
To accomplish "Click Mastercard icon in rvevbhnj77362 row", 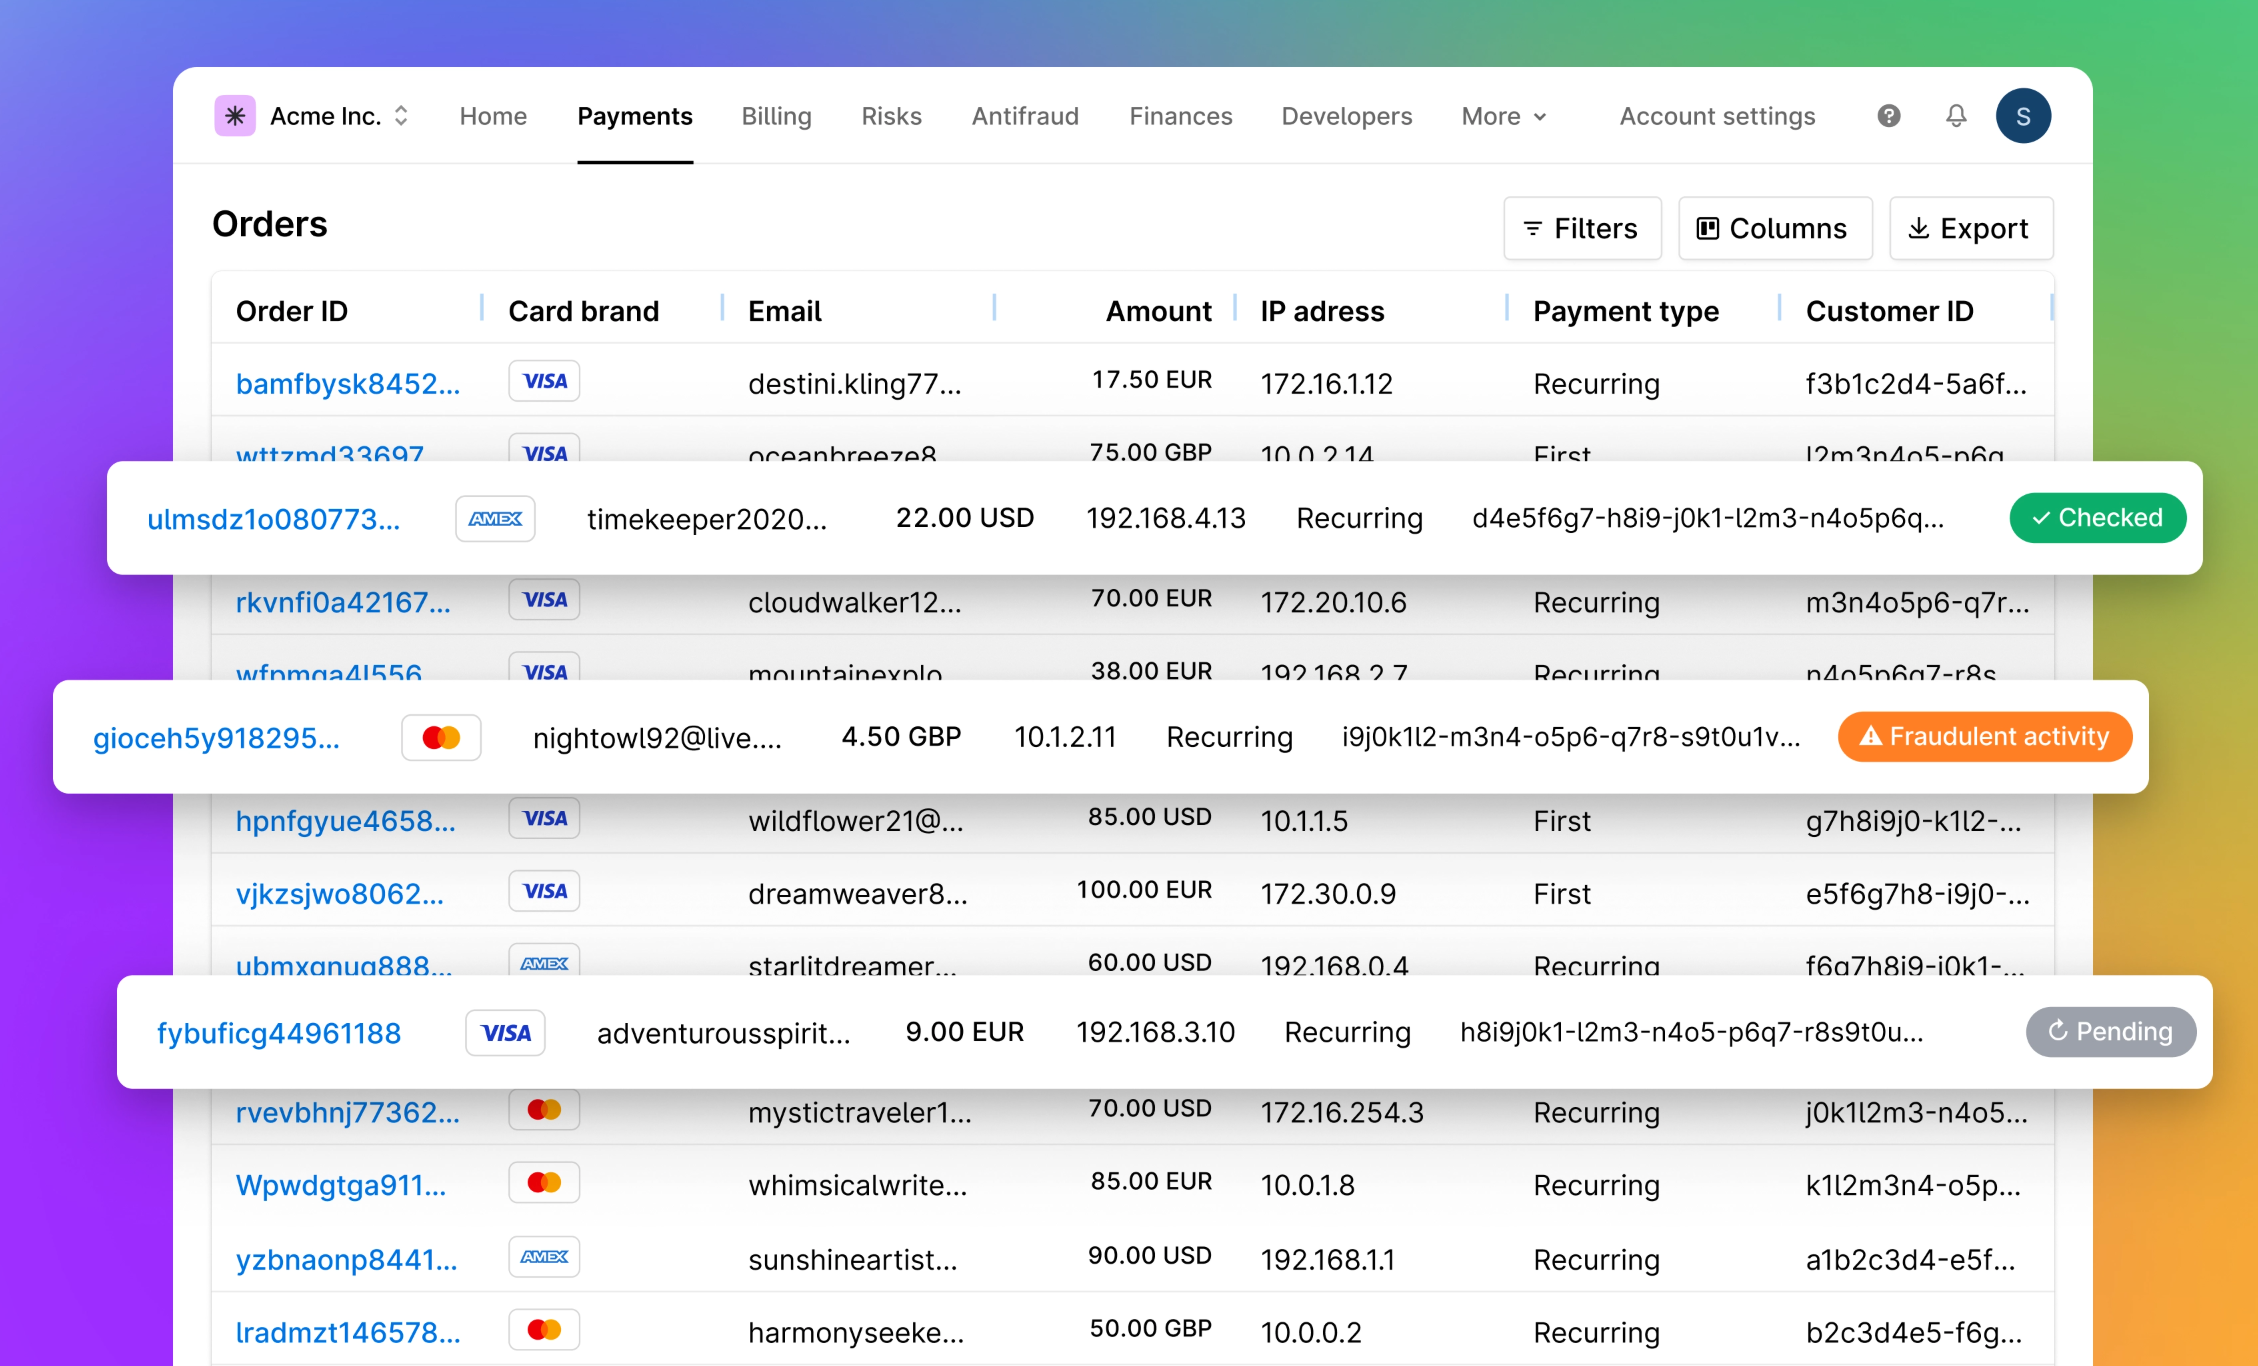I will tap(544, 1110).
